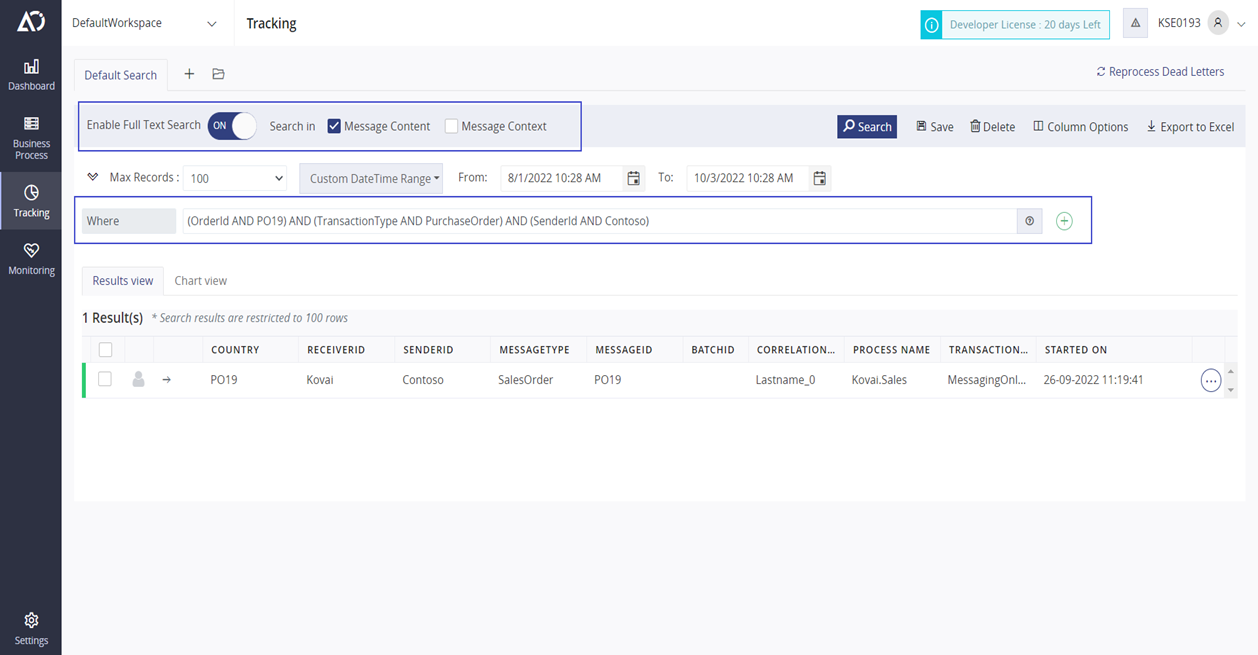Image resolution: width=1258 pixels, height=655 pixels.
Task: Sort by MESSAGEID column header
Action: 624,350
